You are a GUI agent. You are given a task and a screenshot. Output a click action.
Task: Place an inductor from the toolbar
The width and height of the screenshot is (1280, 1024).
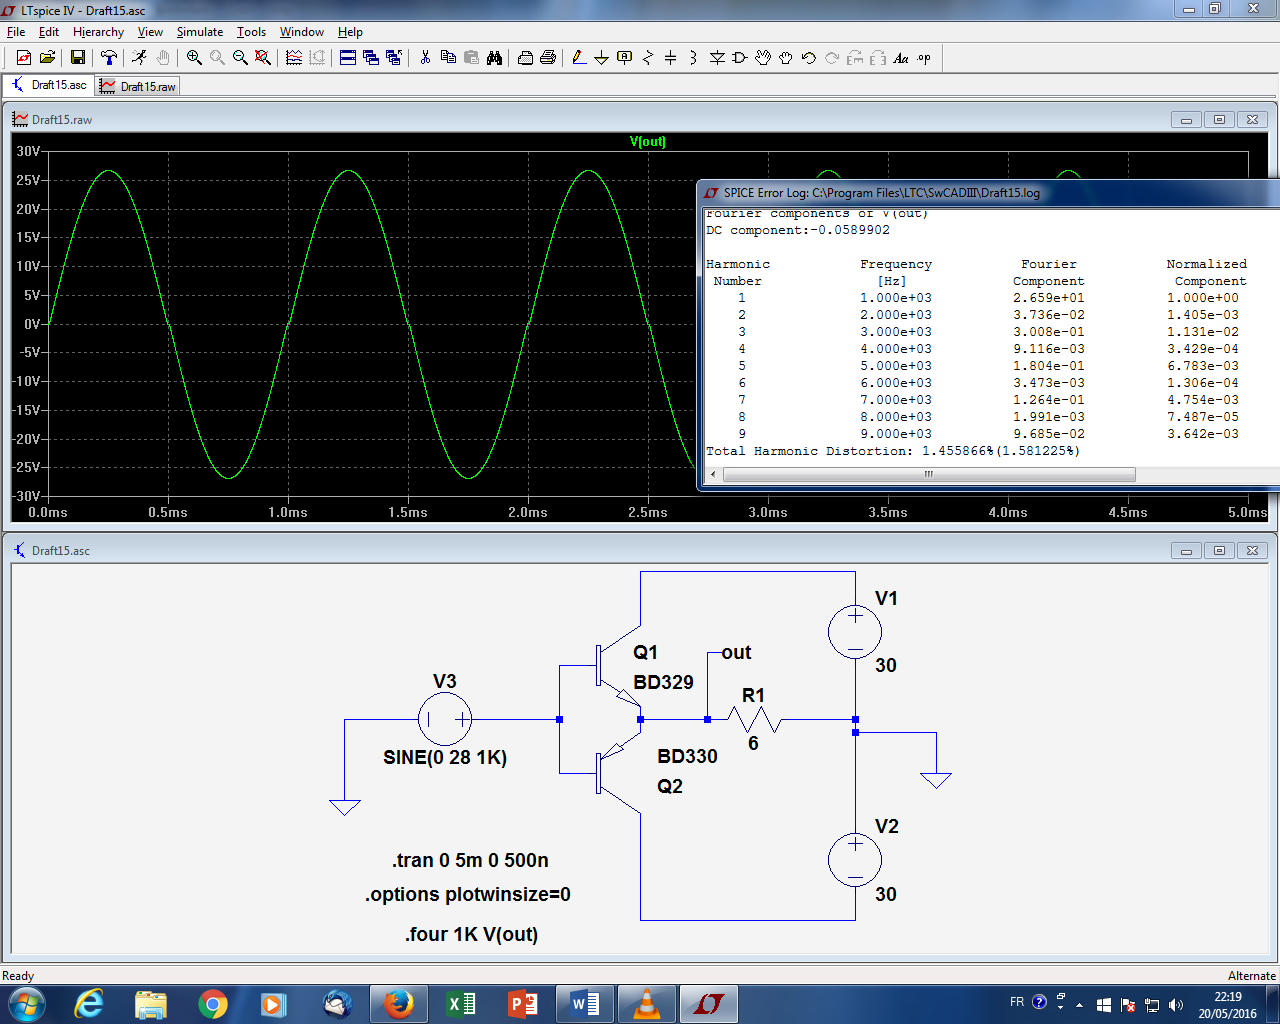tap(694, 58)
